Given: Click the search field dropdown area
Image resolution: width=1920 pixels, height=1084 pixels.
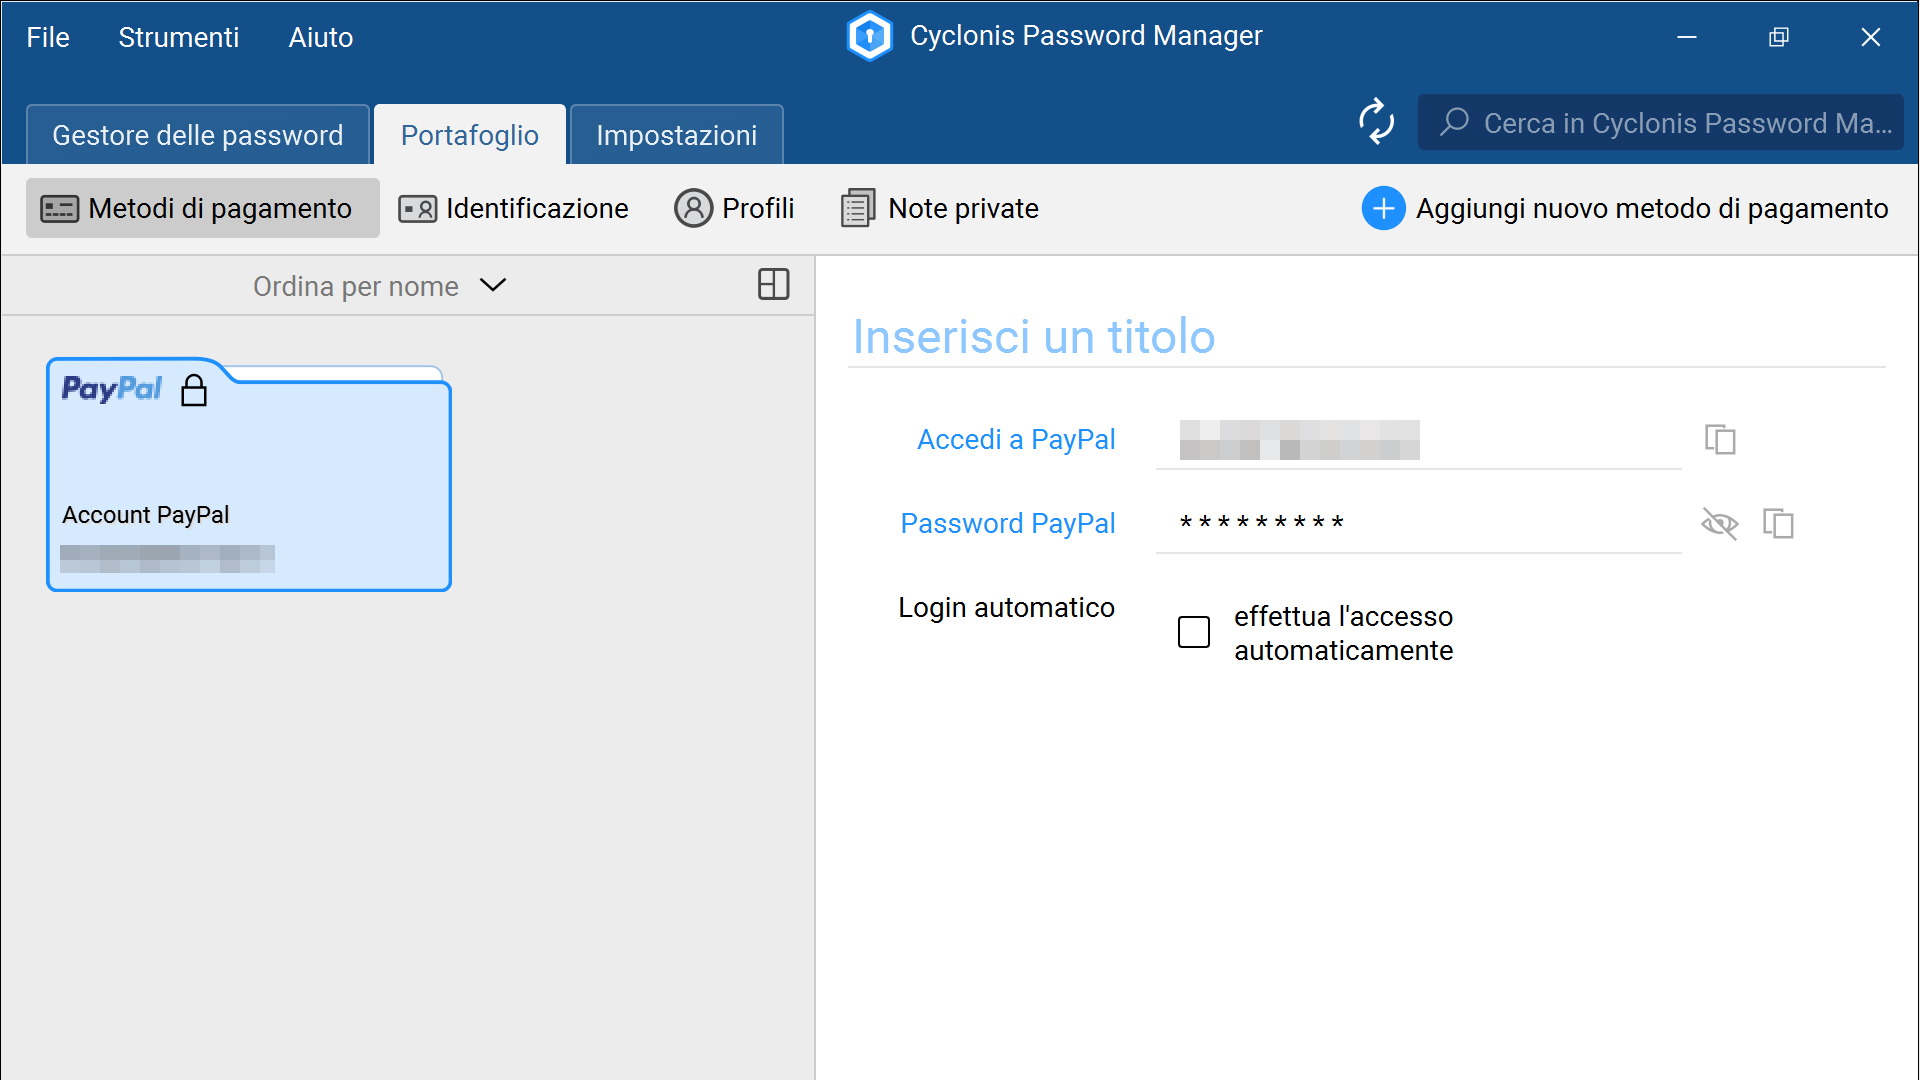Looking at the screenshot, I should tap(1660, 122).
